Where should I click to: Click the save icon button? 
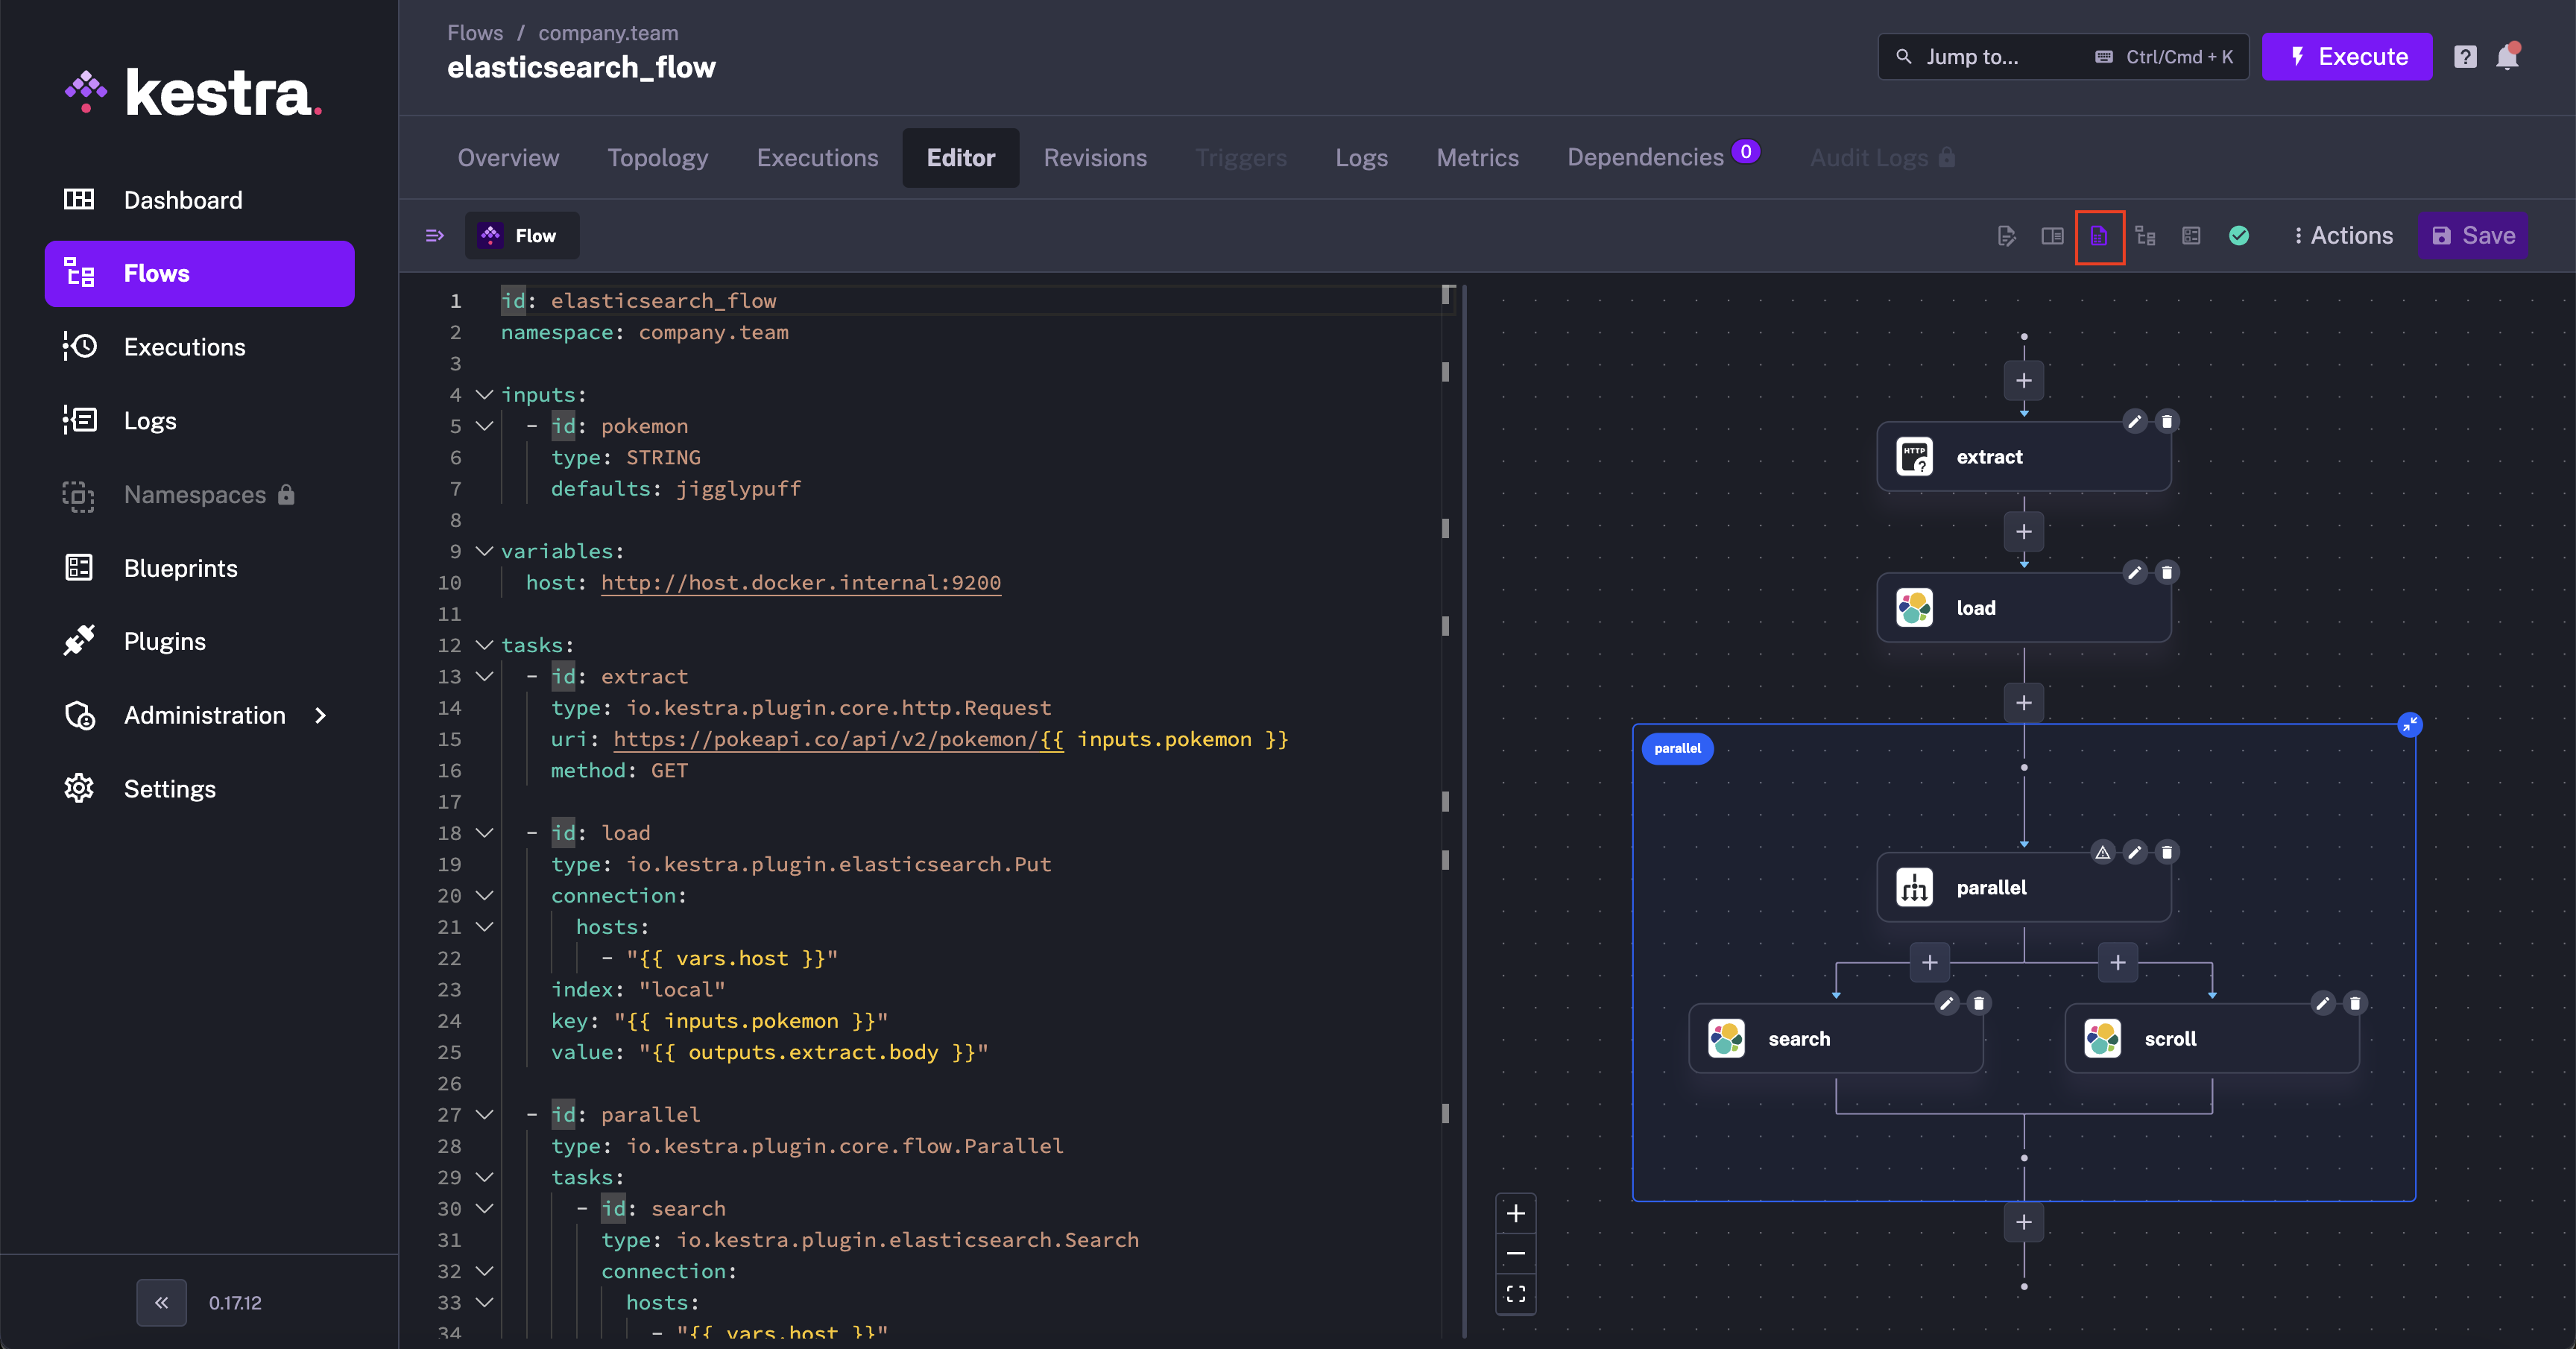pyautogui.click(x=2445, y=235)
